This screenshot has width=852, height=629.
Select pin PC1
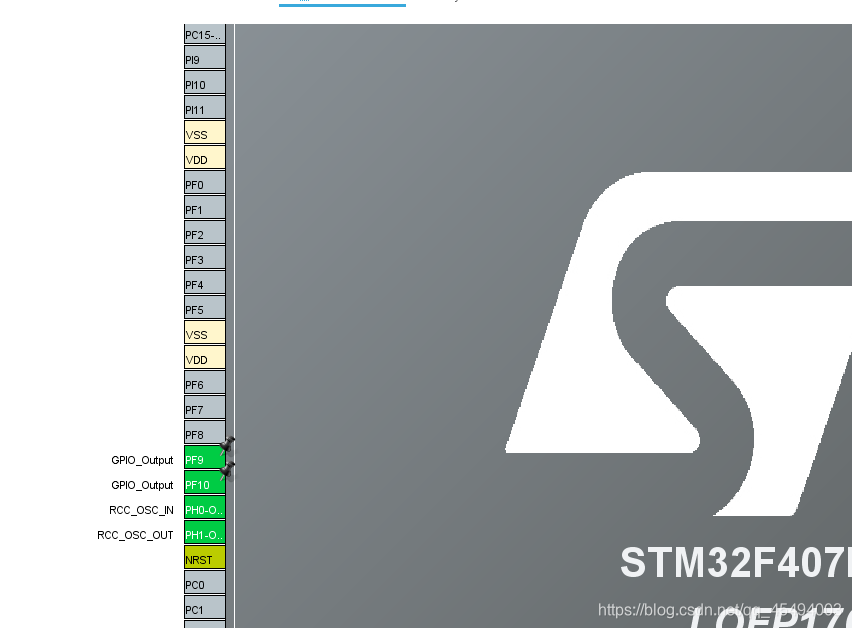tap(205, 609)
